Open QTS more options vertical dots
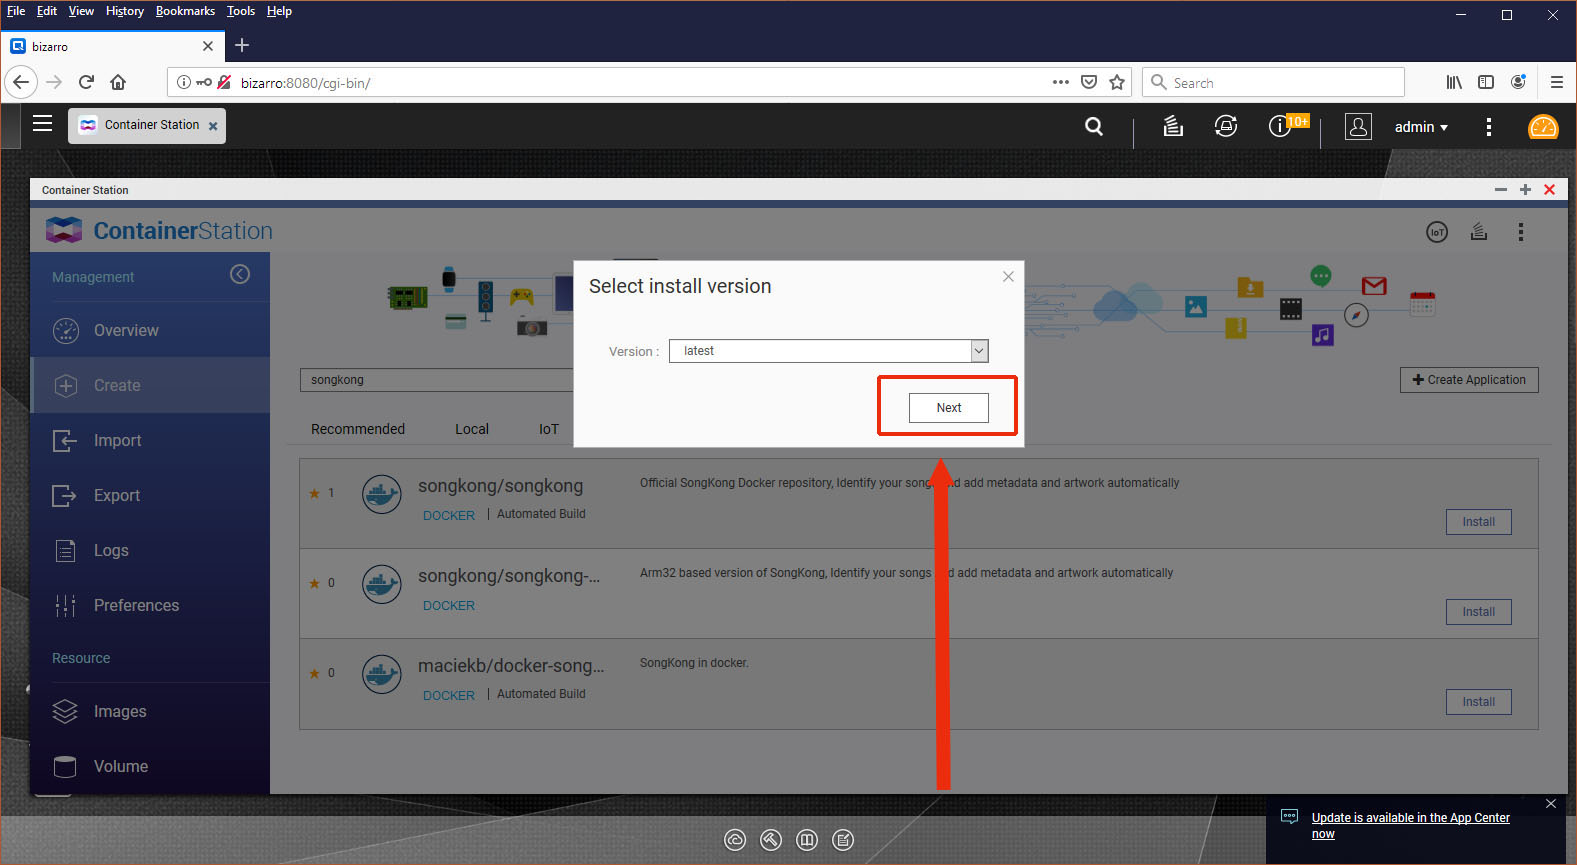The image size is (1577, 865). tap(1489, 127)
